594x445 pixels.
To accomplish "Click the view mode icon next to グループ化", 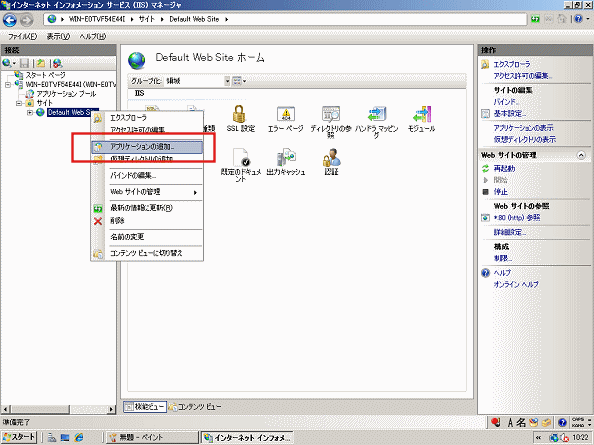I will (237, 81).
